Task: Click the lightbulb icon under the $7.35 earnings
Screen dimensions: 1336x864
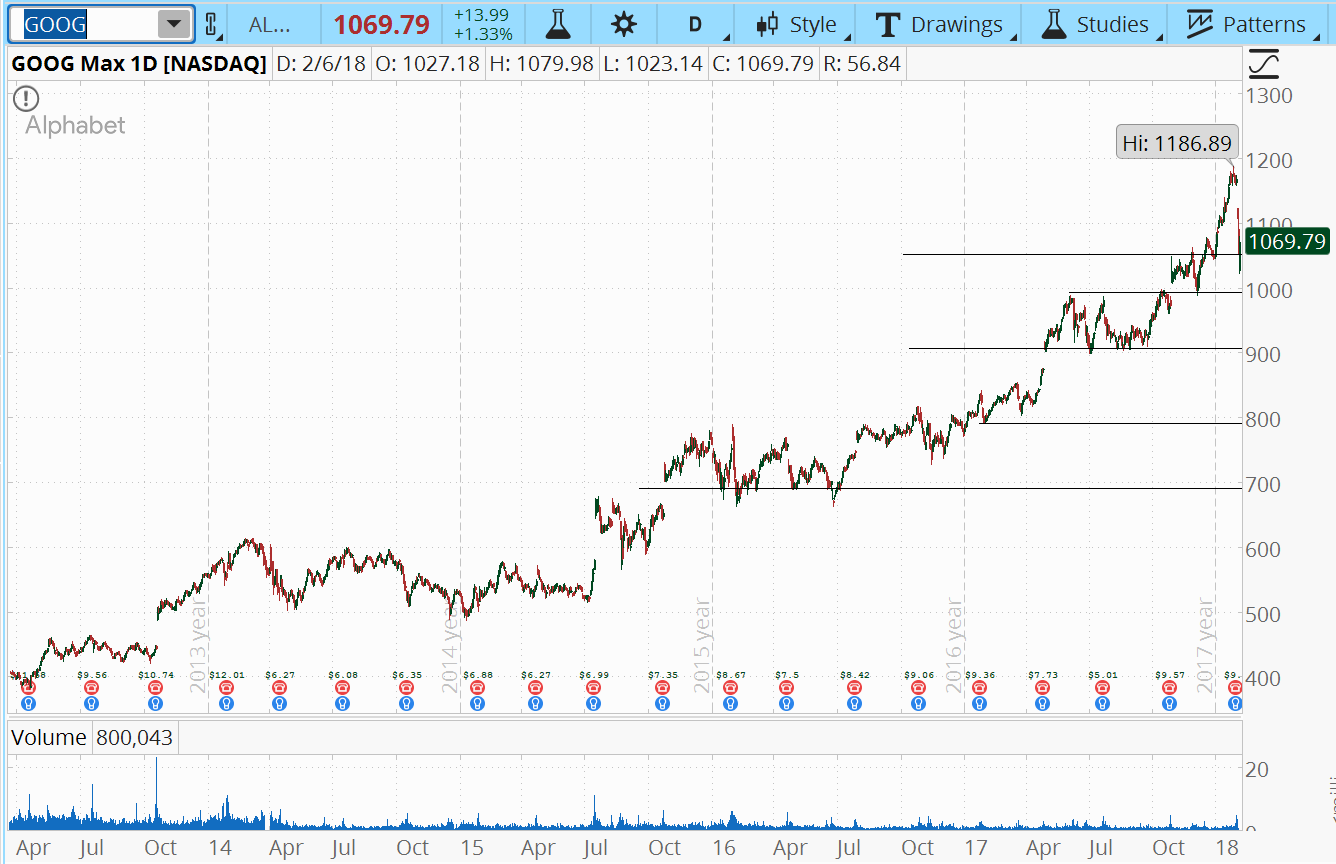Action: pos(662,704)
